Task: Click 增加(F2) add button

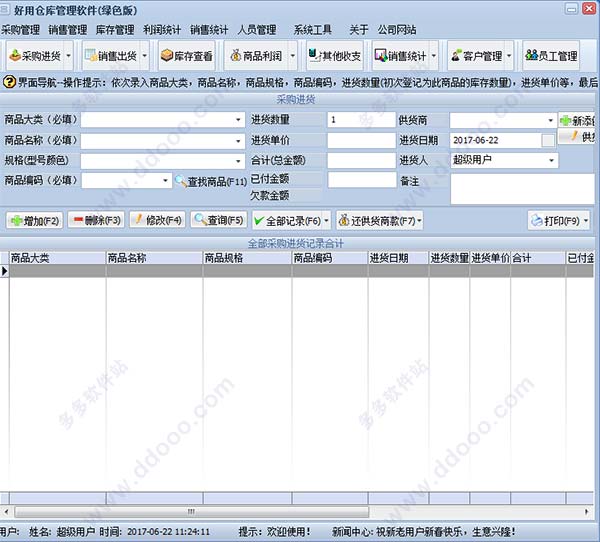Action: click(35, 220)
